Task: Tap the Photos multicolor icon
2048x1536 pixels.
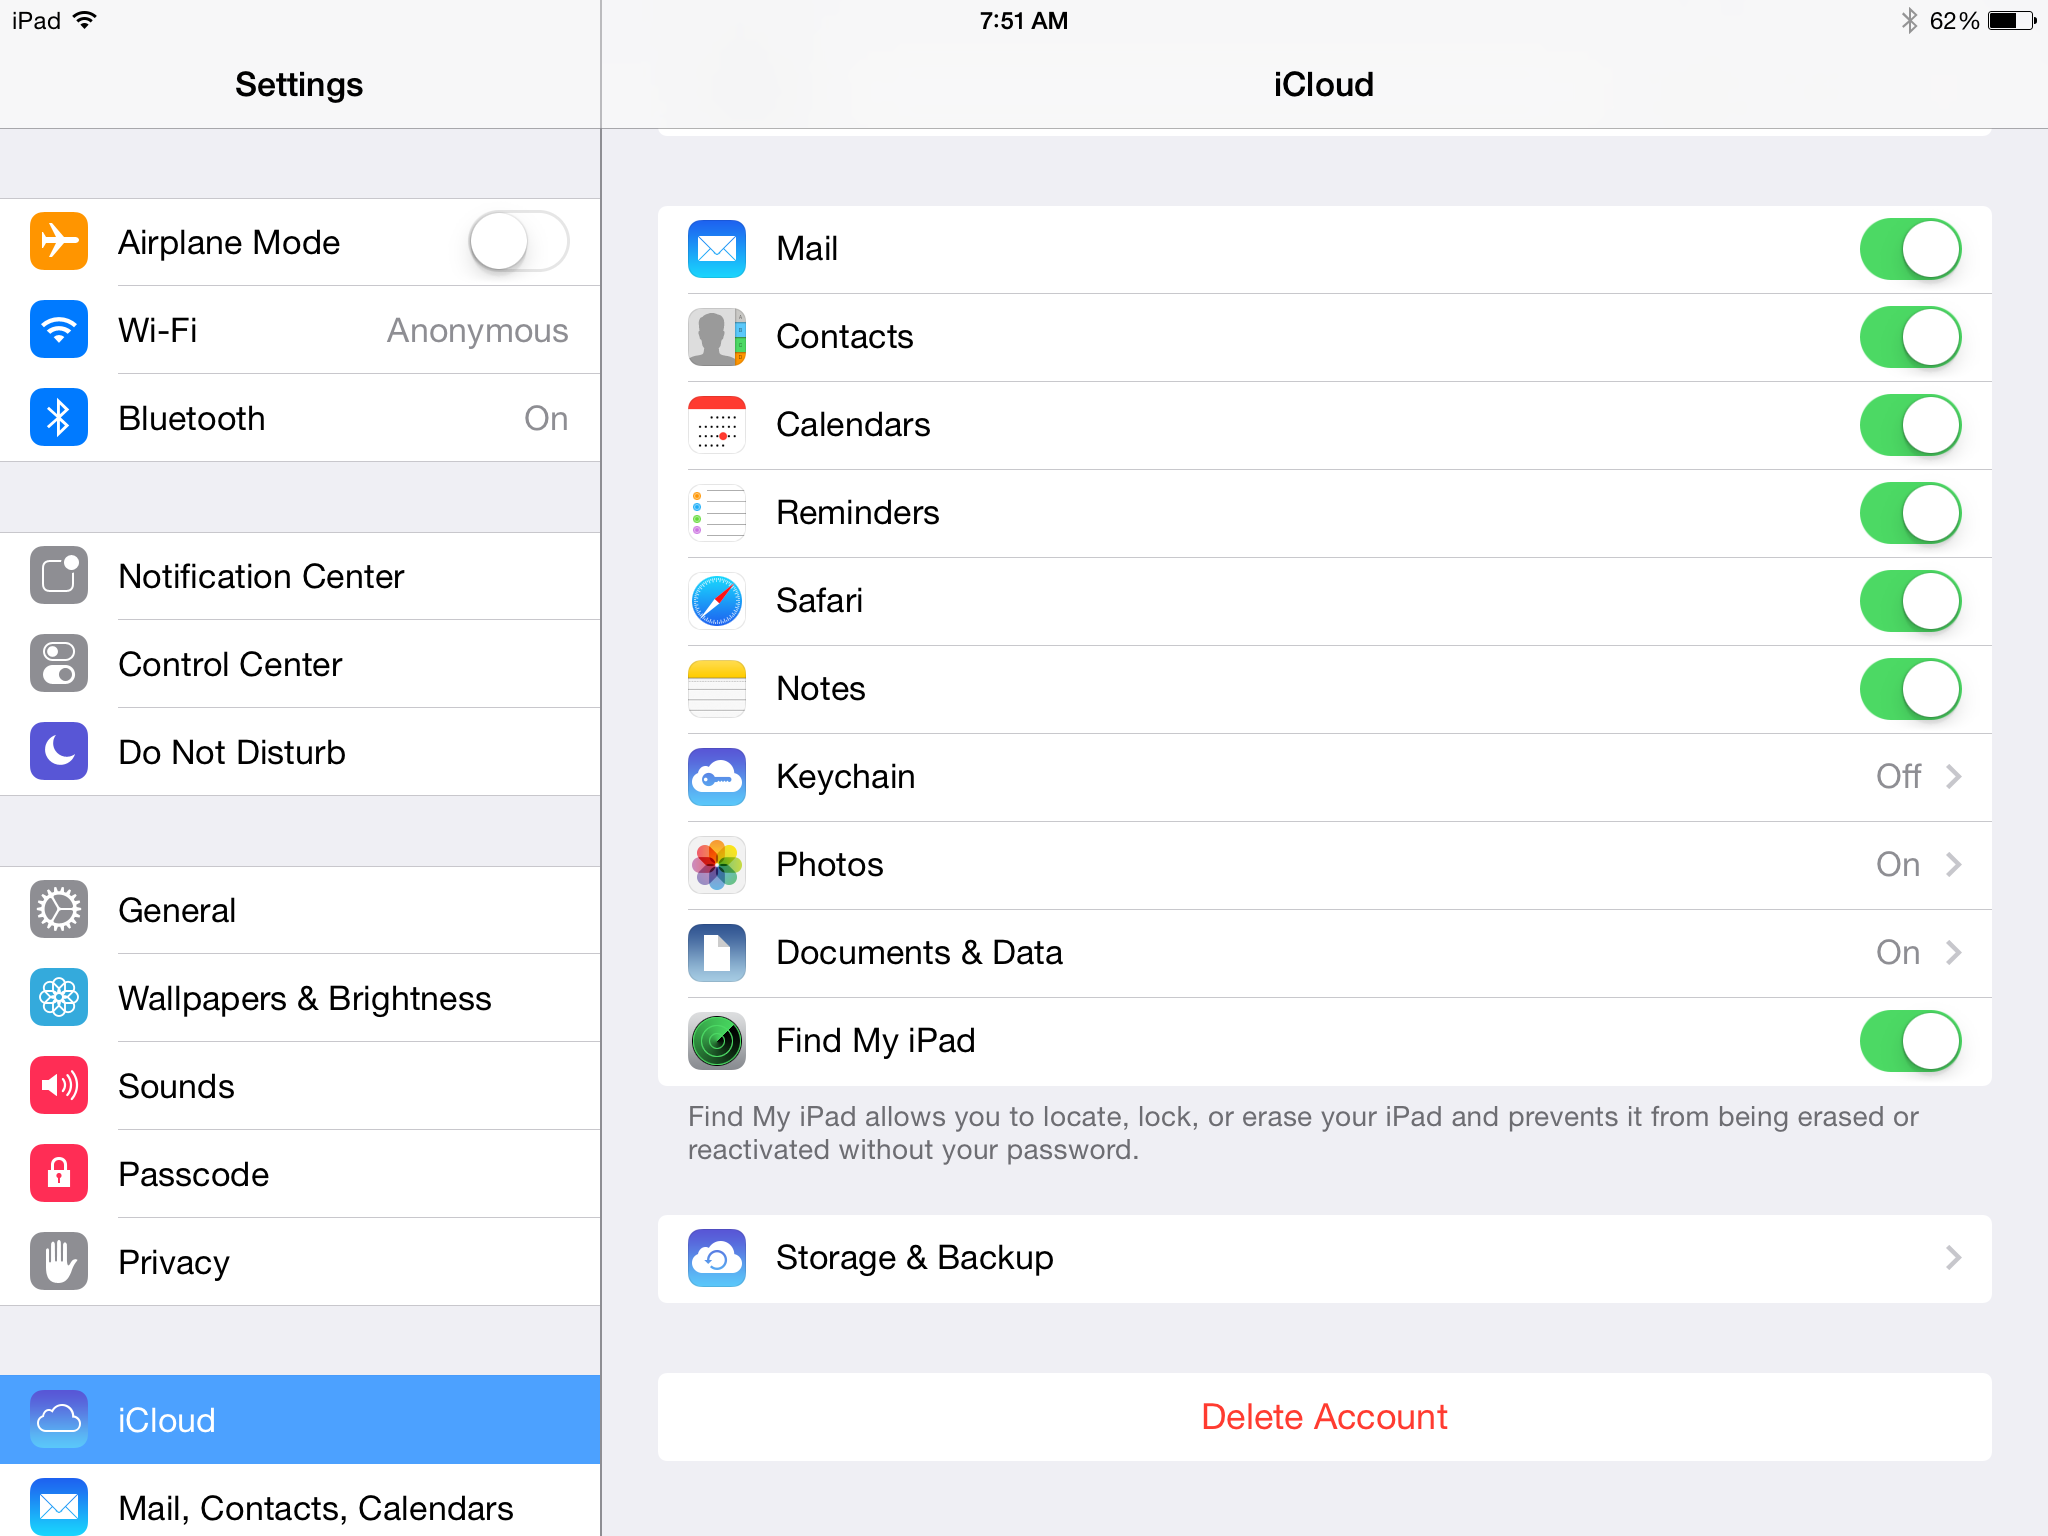Action: point(718,863)
